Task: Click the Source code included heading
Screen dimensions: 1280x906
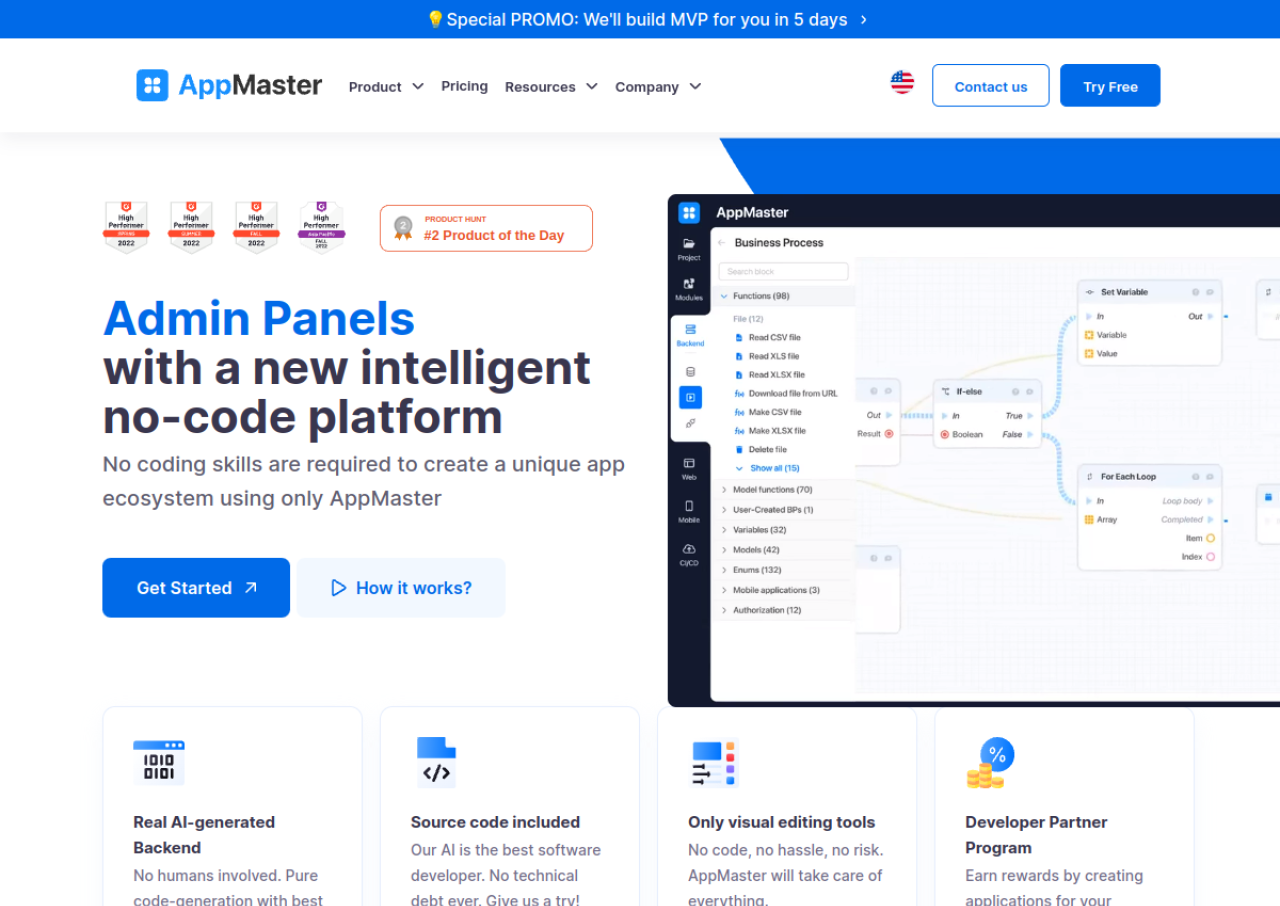Action: (x=495, y=822)
